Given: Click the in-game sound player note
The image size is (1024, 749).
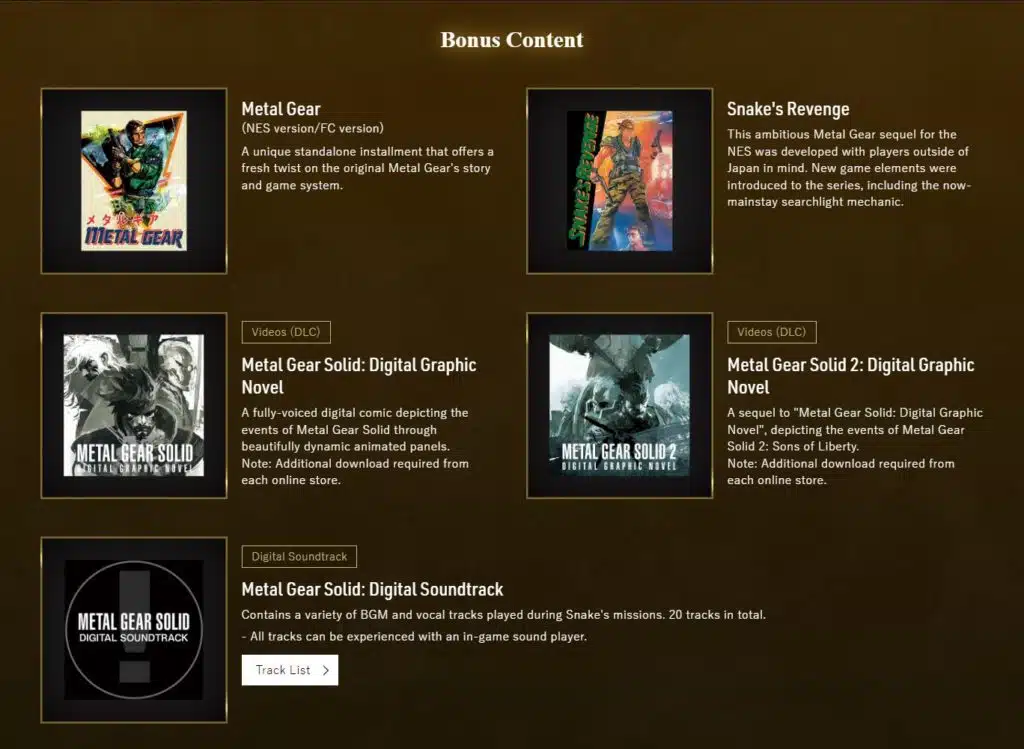Looking at the screenshot, I should click(414, 636).
